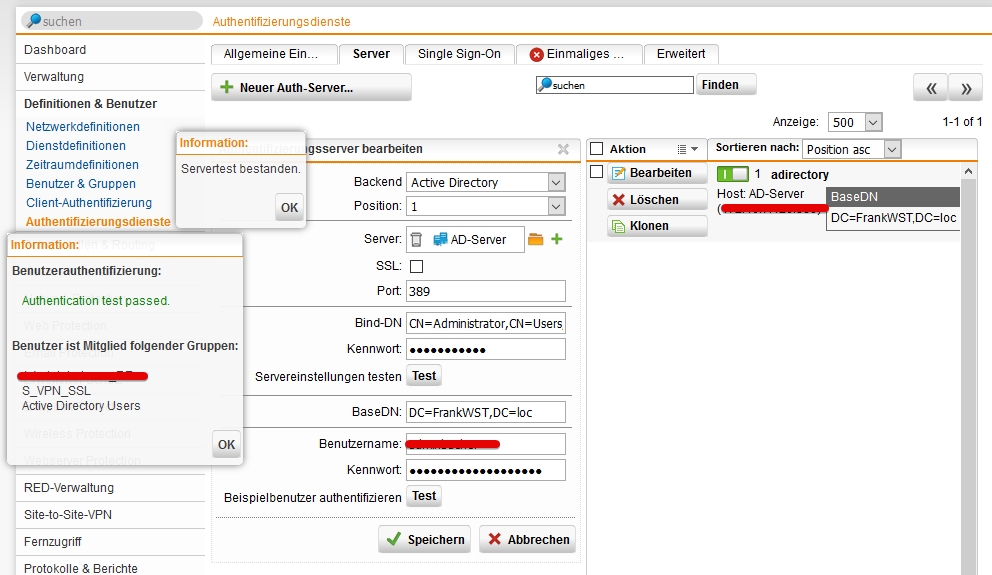Open the Single Sign-On tab
The image size is (992, 575).
click(x=459, y=54)
